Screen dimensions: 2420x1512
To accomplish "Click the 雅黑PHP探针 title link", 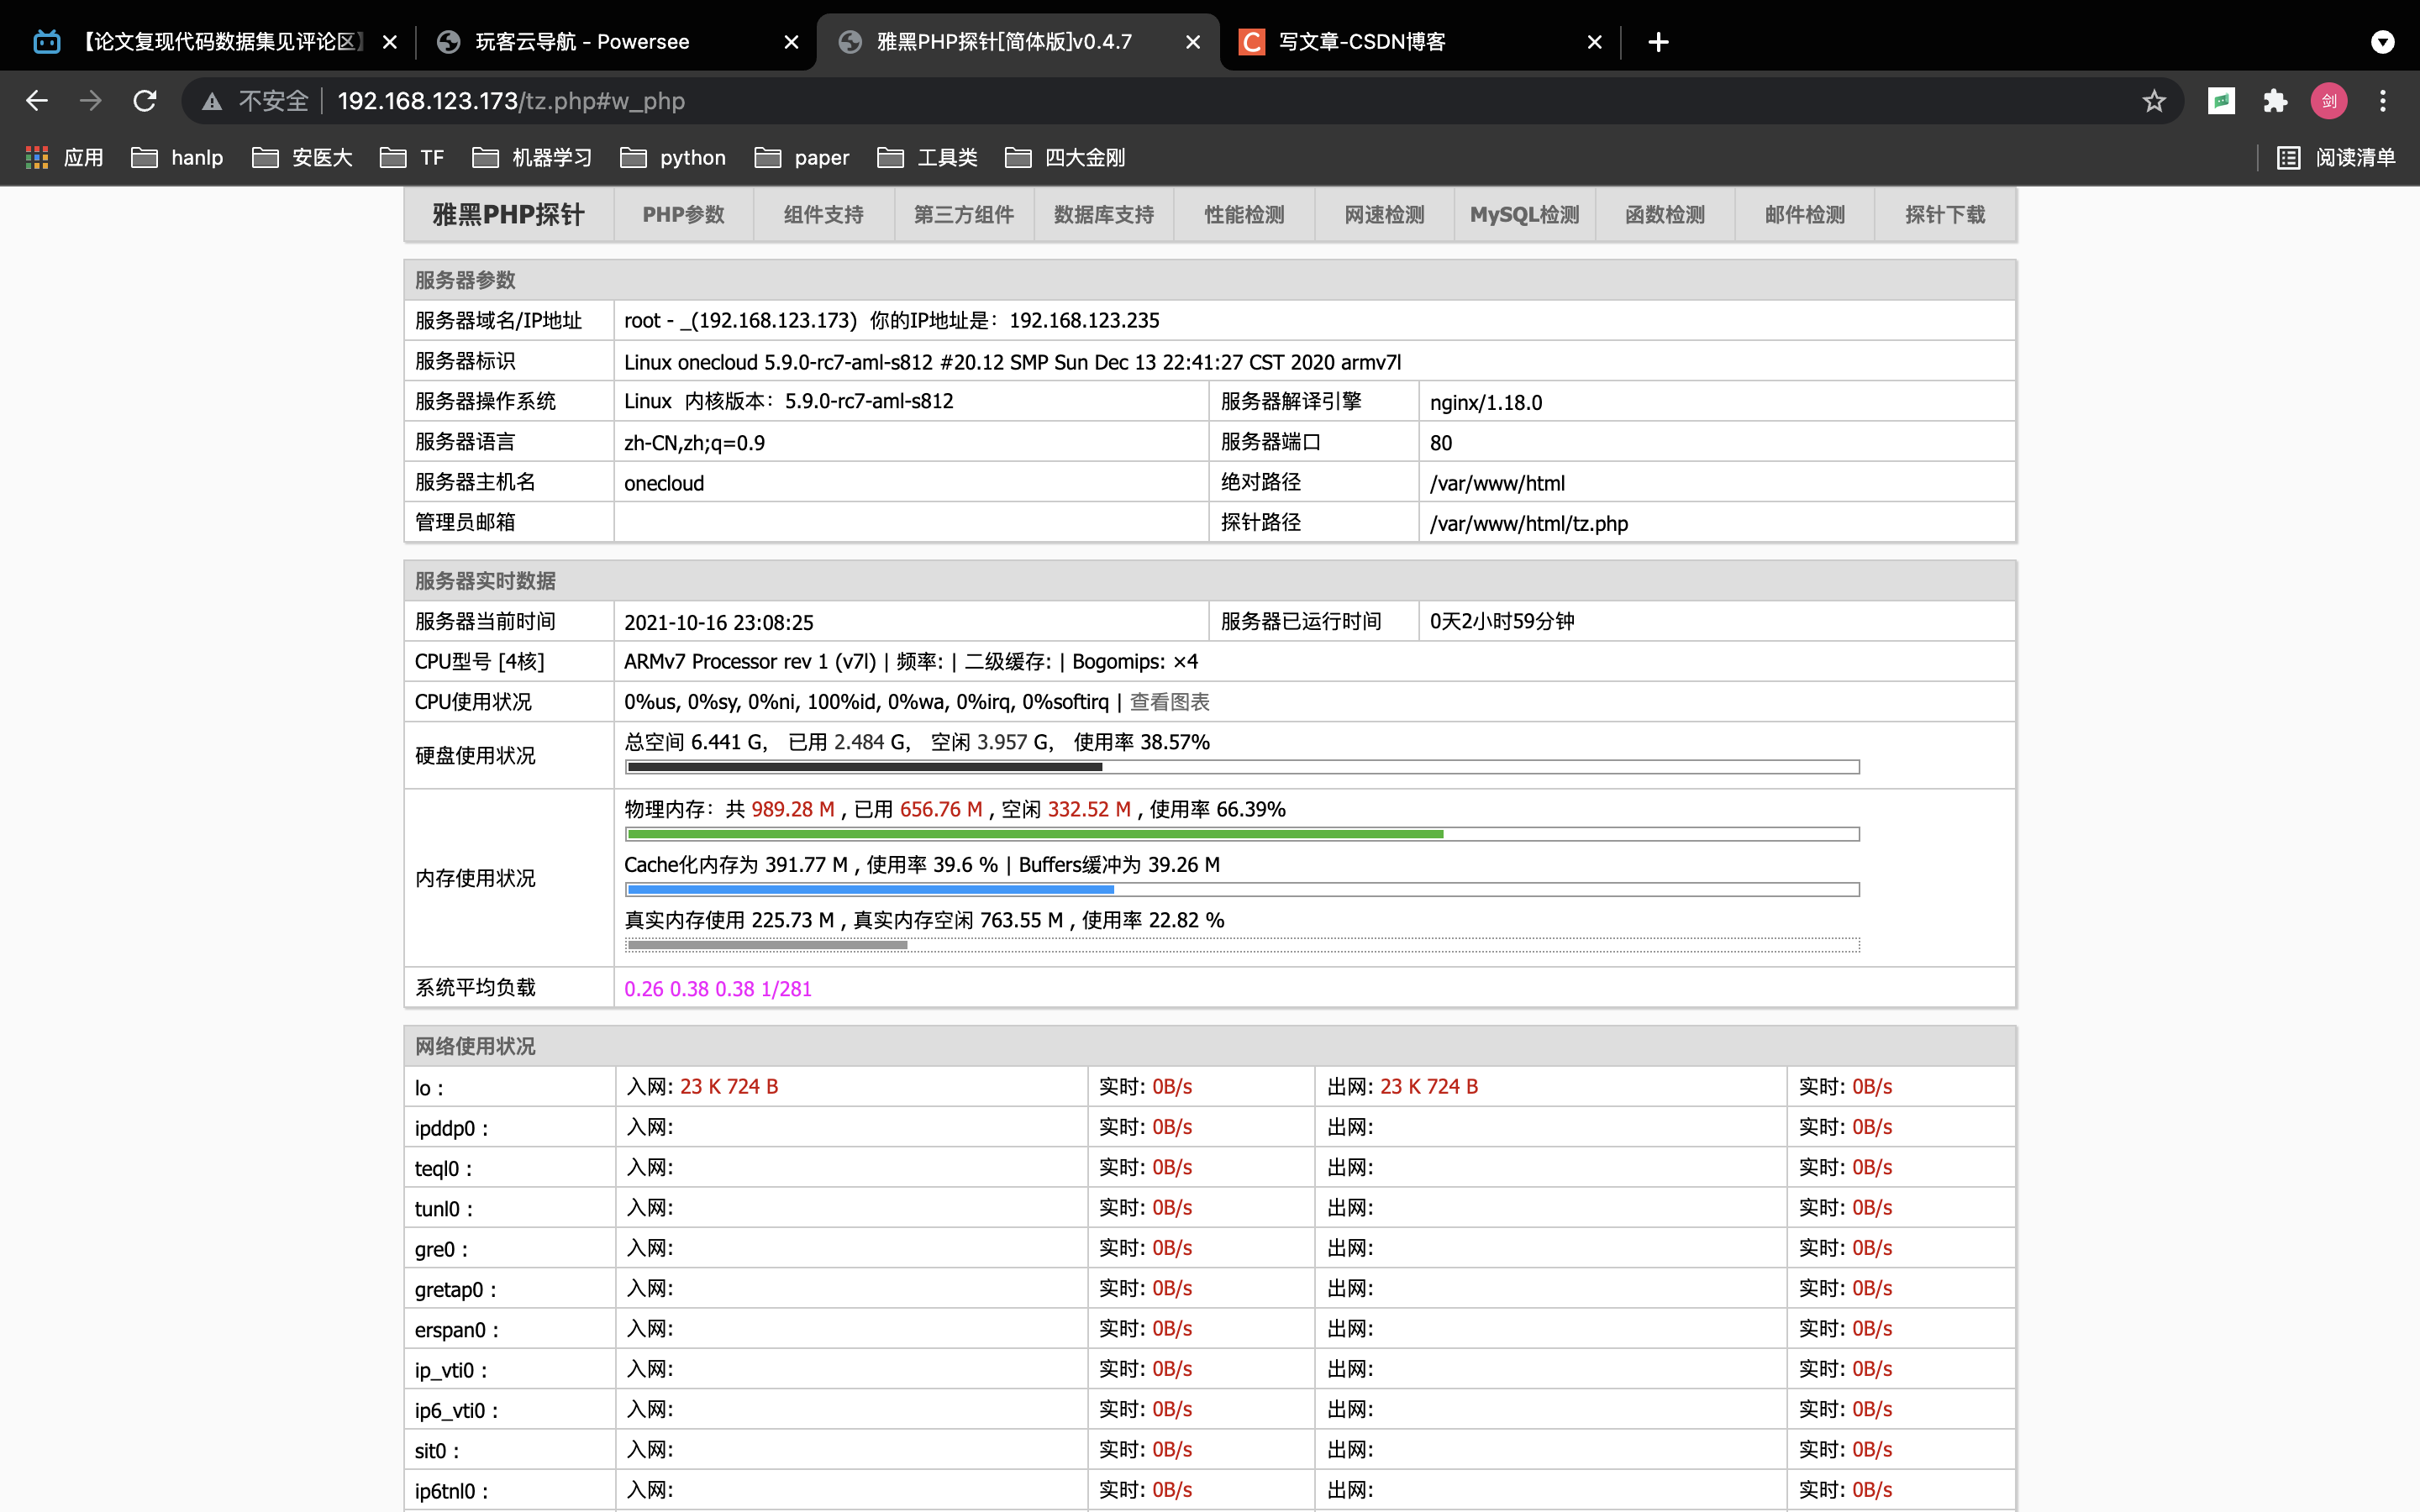I will point(508,214).
